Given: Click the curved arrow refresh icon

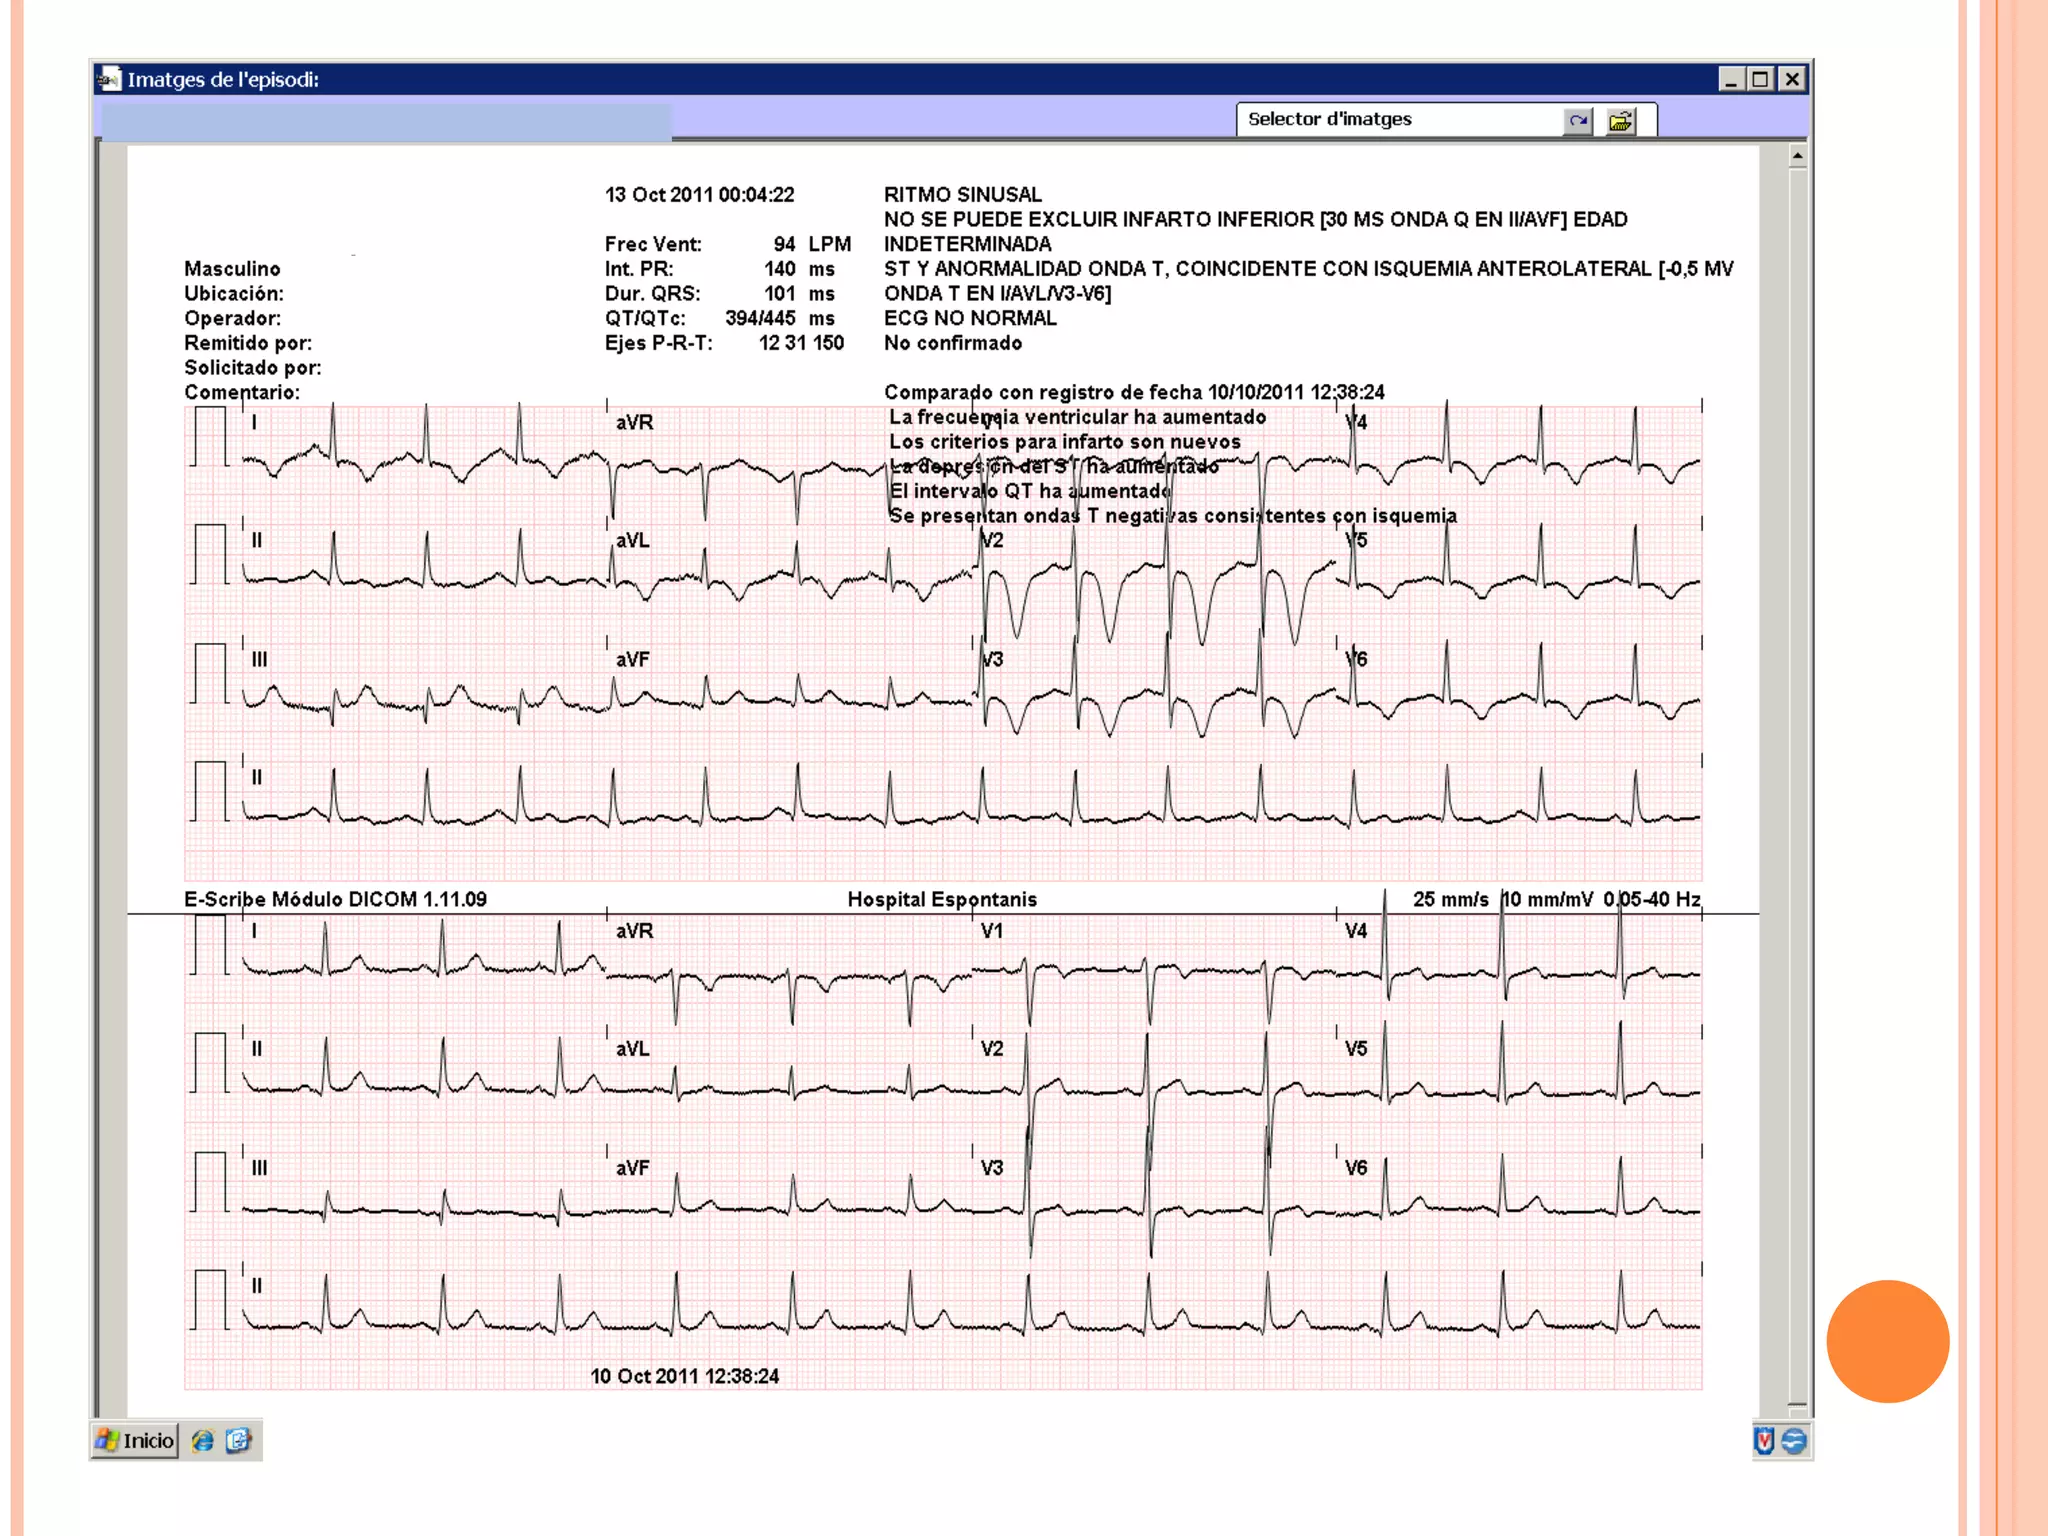Looking at the screenshot, I should point(1578,121).
